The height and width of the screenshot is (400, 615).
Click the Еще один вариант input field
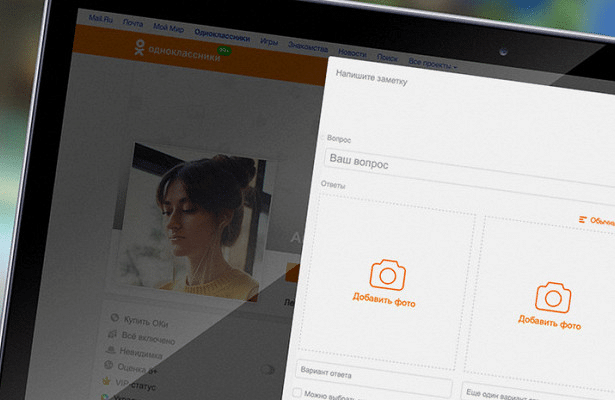pos(538,392)
